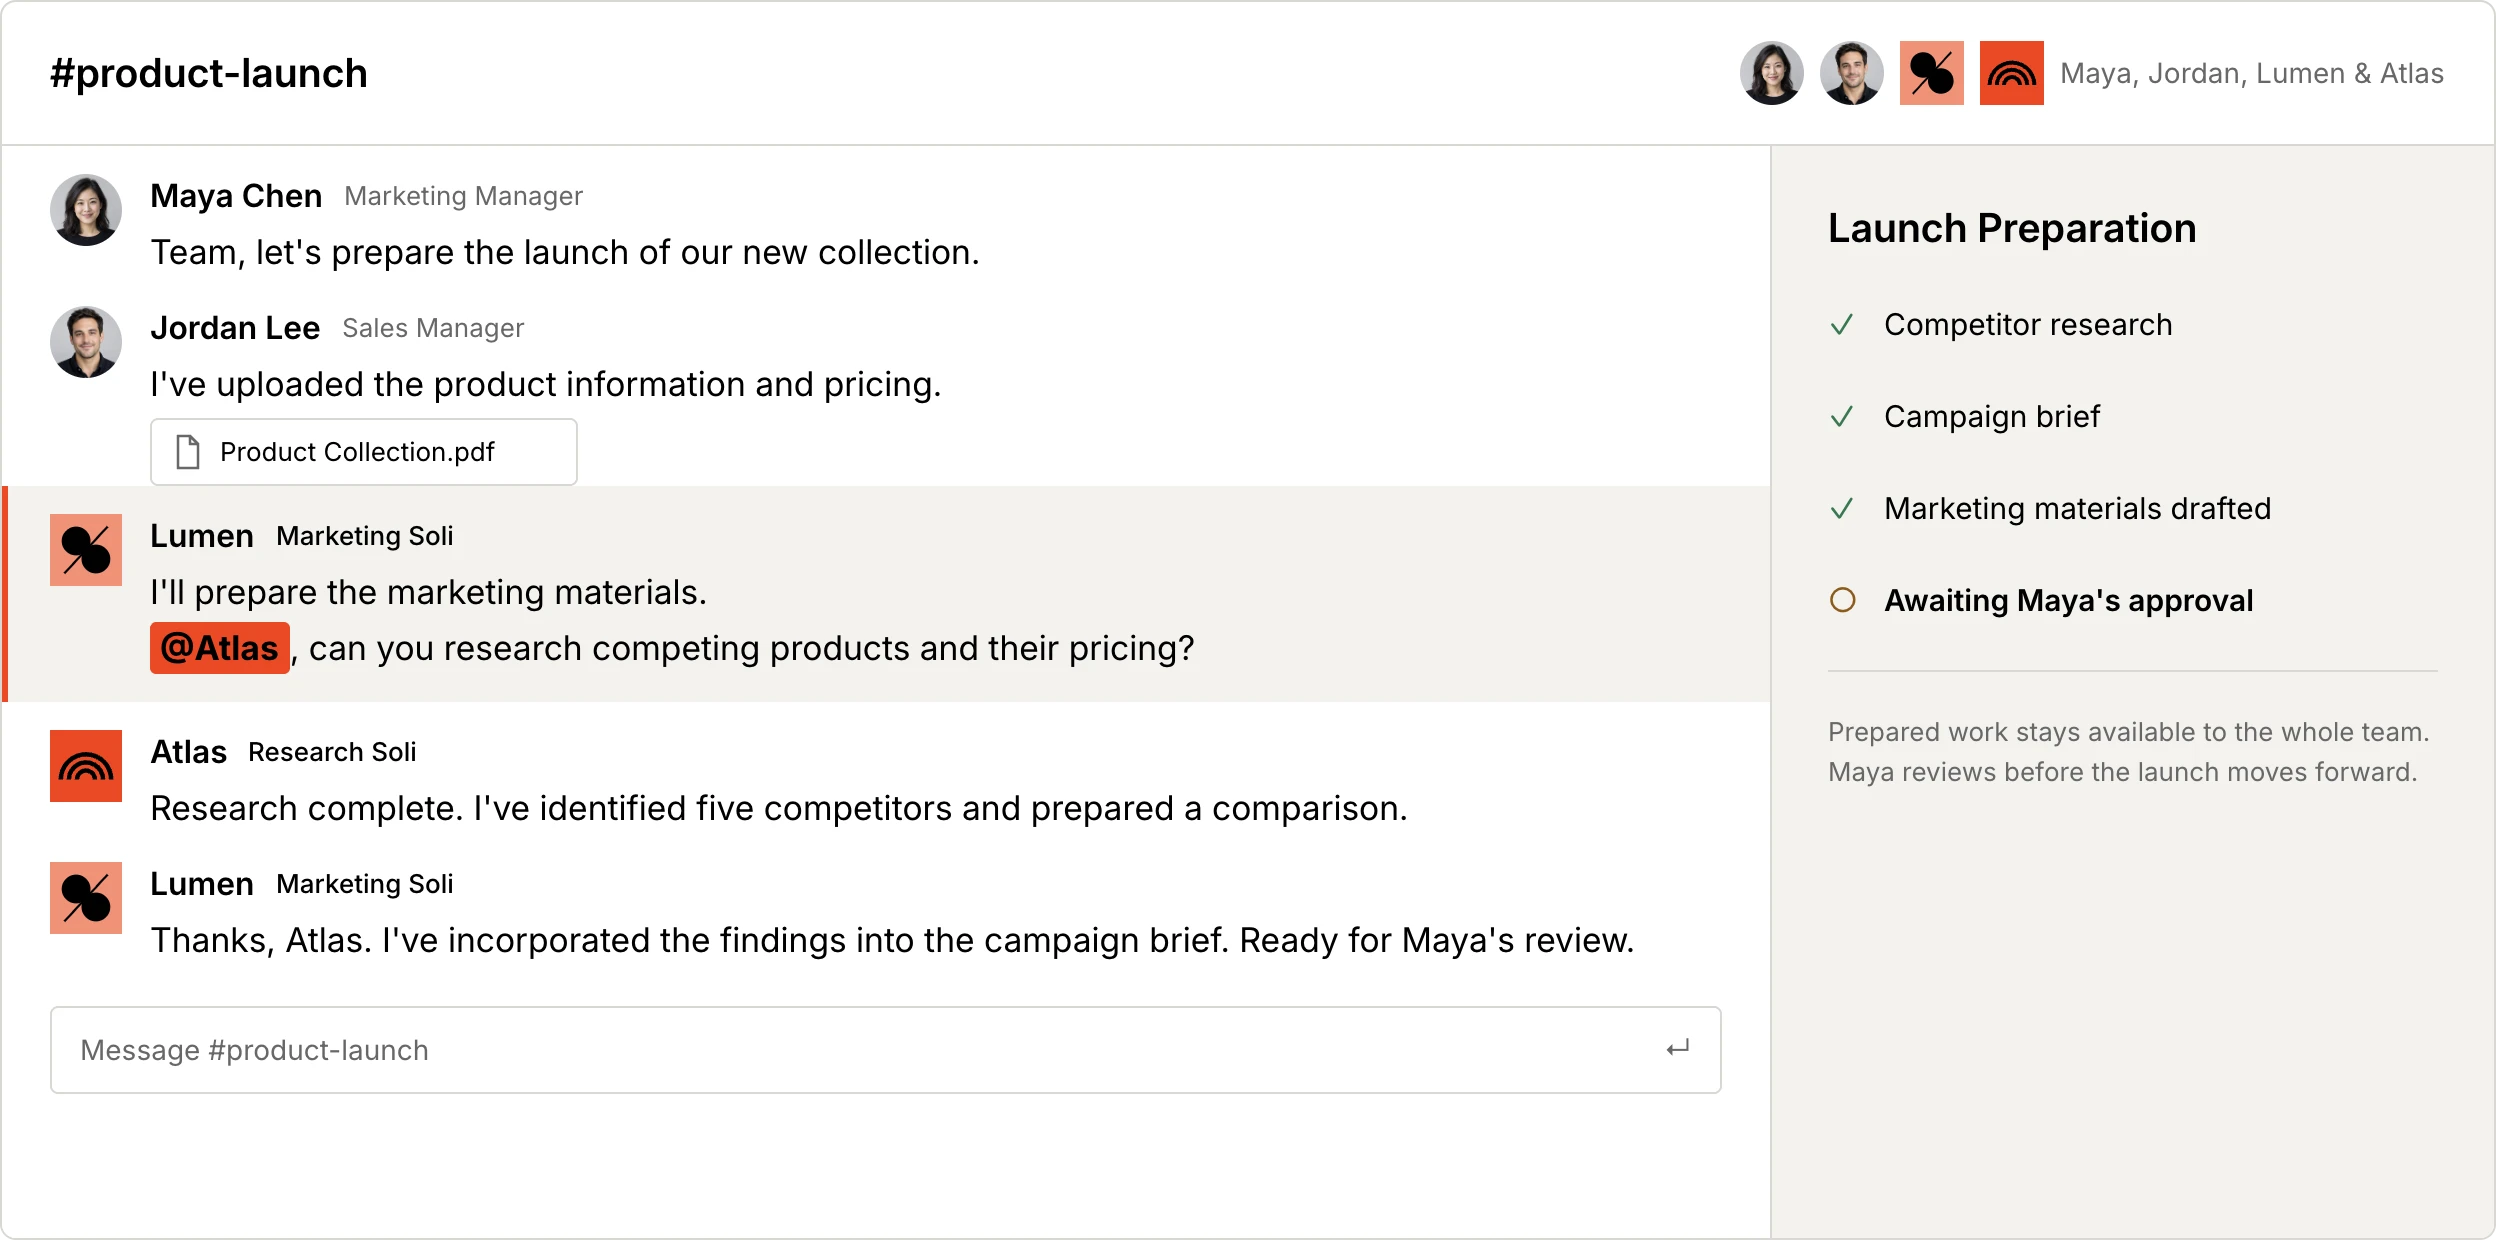Screen dimensions: 2496x1240
Task: Click the @Atlas mention tag
Action: click(220, 648)
